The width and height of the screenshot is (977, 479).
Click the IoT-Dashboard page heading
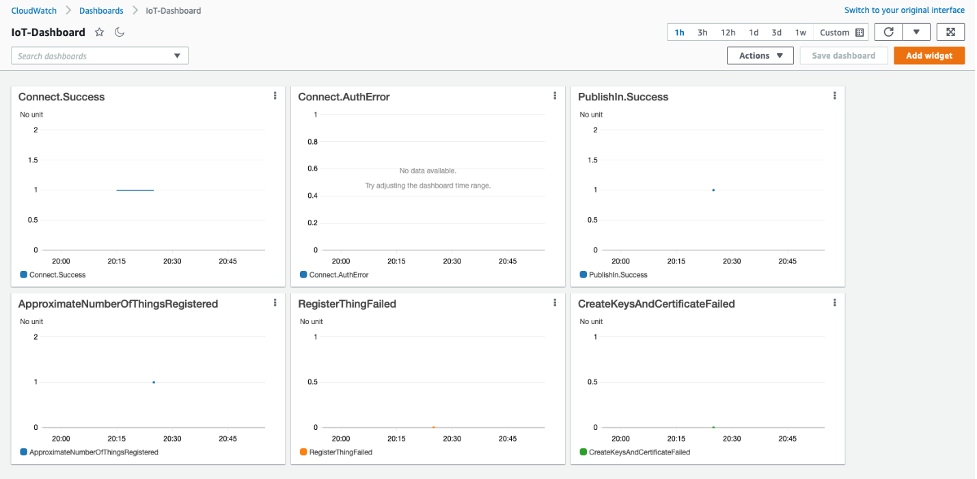(48, 32)
